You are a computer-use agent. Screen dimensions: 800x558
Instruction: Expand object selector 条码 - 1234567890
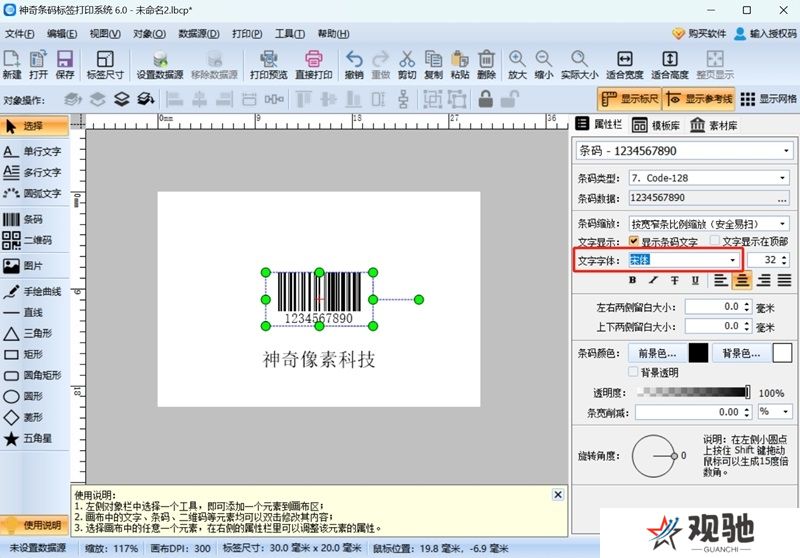click(786, 151)
